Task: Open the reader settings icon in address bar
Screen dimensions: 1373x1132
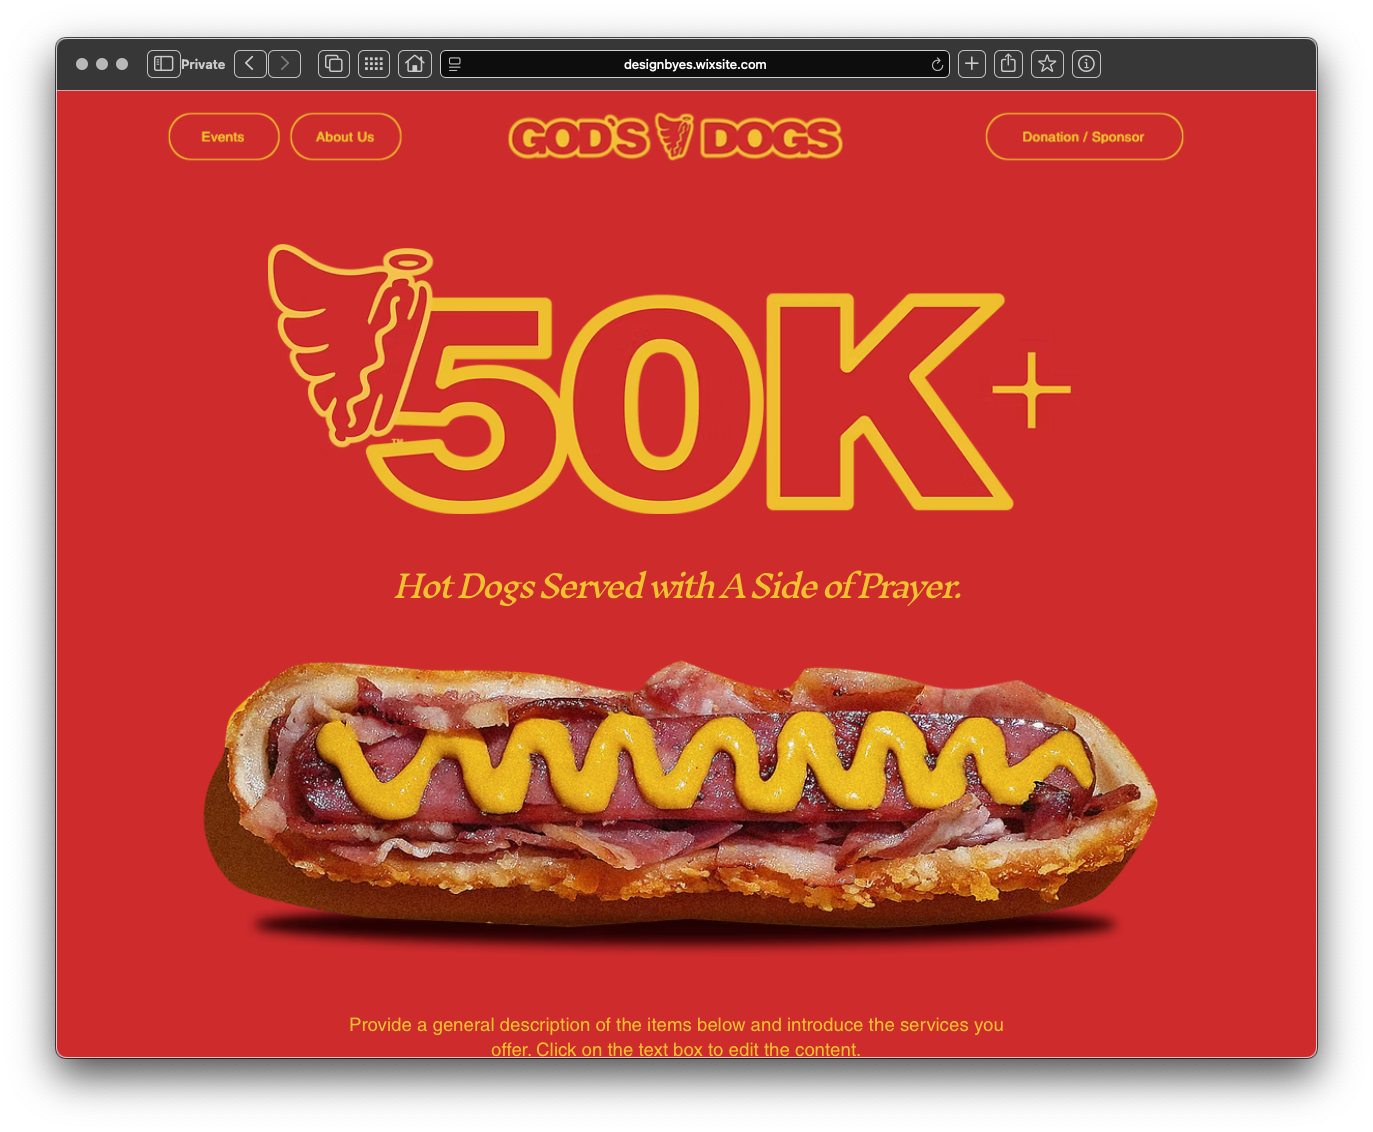Action: click(x=455, y=64)
